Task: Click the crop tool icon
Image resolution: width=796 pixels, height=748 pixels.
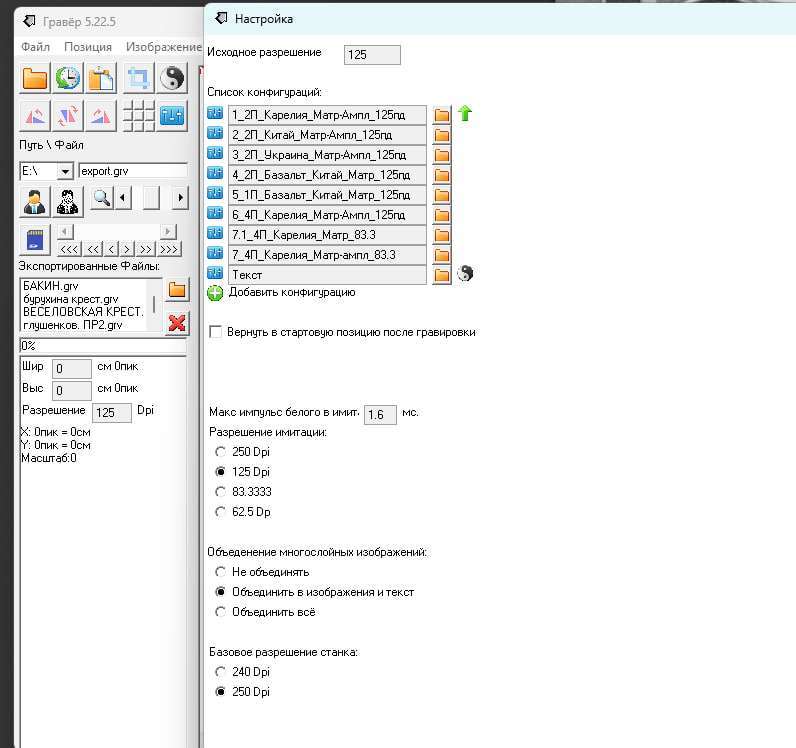Action: tap(139, 78)
